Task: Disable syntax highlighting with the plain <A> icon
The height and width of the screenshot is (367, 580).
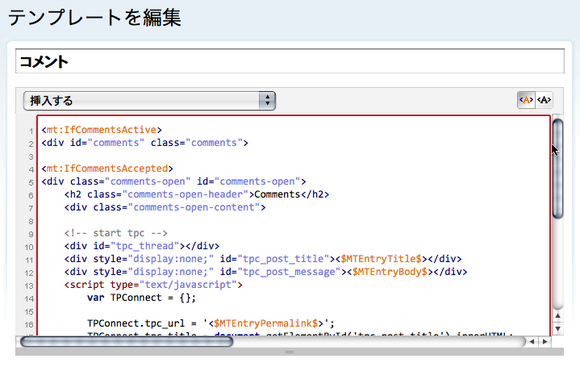Action: coord(544,100)
